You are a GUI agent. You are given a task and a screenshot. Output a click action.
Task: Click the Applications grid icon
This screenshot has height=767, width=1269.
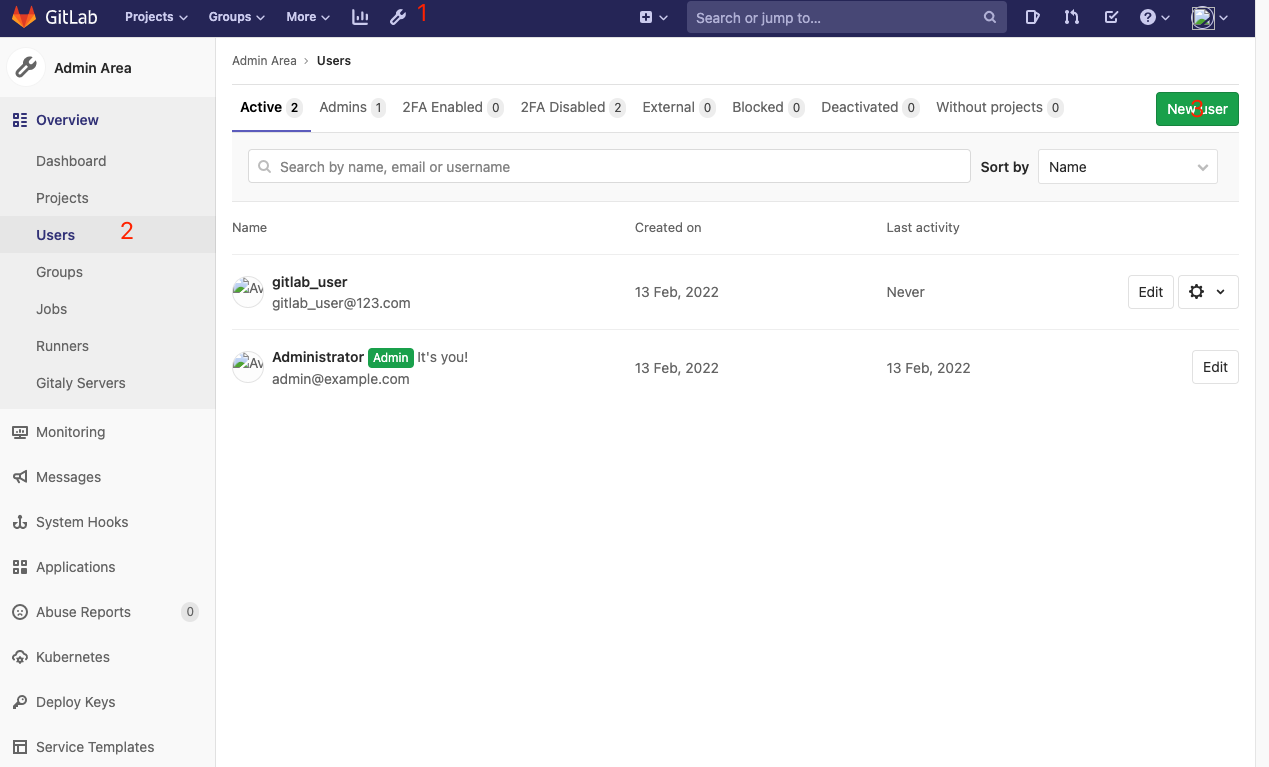19,567
